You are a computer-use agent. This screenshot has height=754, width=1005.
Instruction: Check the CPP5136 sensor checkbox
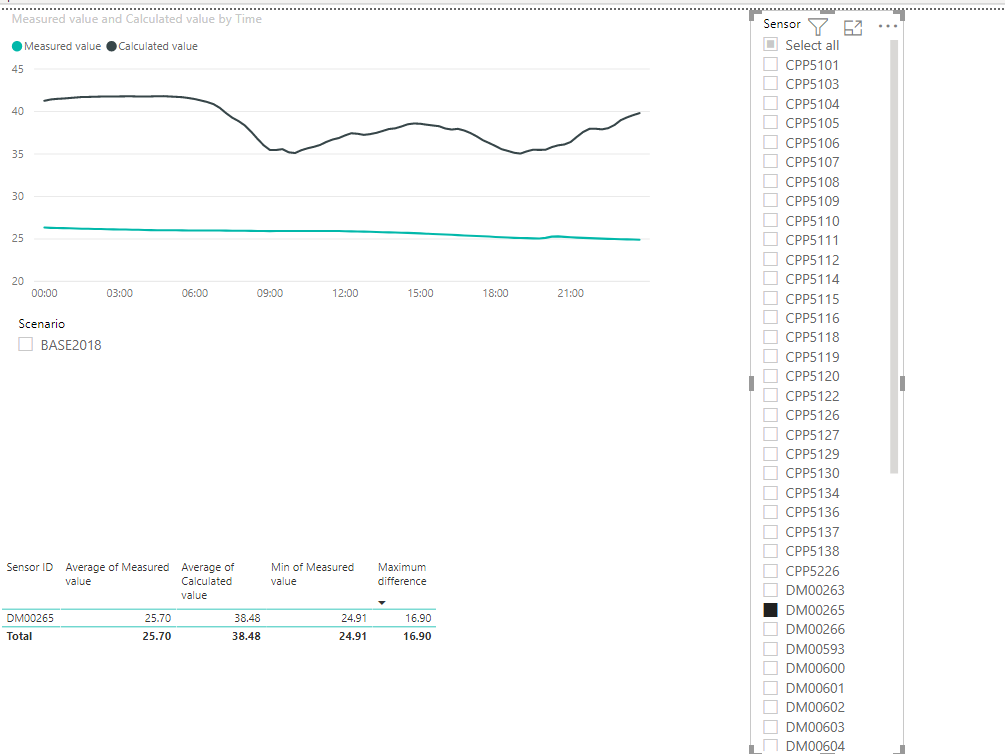coord(770,512)
